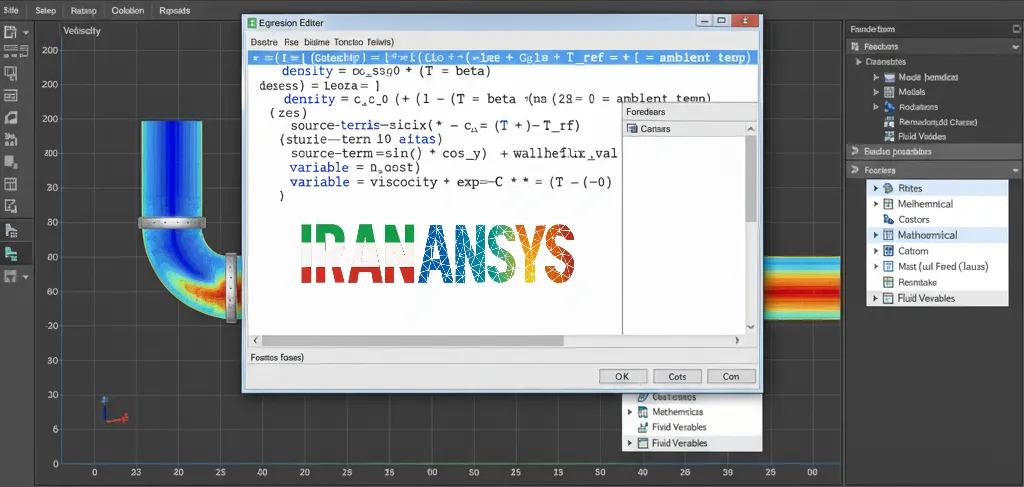The image size is (1024, 487).
Task: Expand the Mathoermical list node
Action: pos(876,235)
